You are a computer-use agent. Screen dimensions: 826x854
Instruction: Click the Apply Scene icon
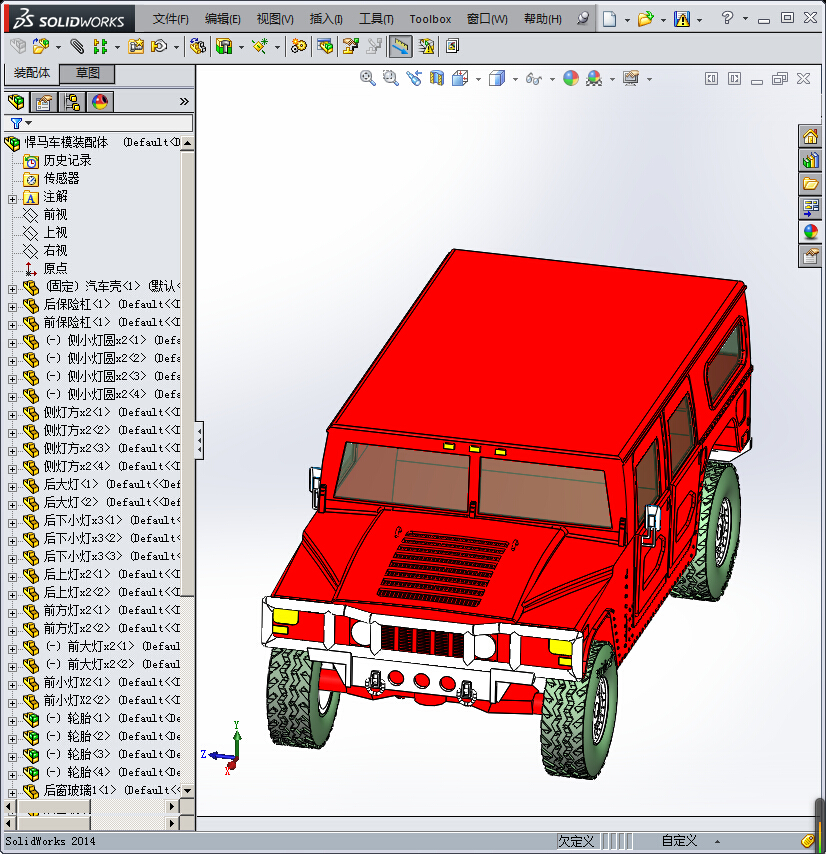click(594, 78)
